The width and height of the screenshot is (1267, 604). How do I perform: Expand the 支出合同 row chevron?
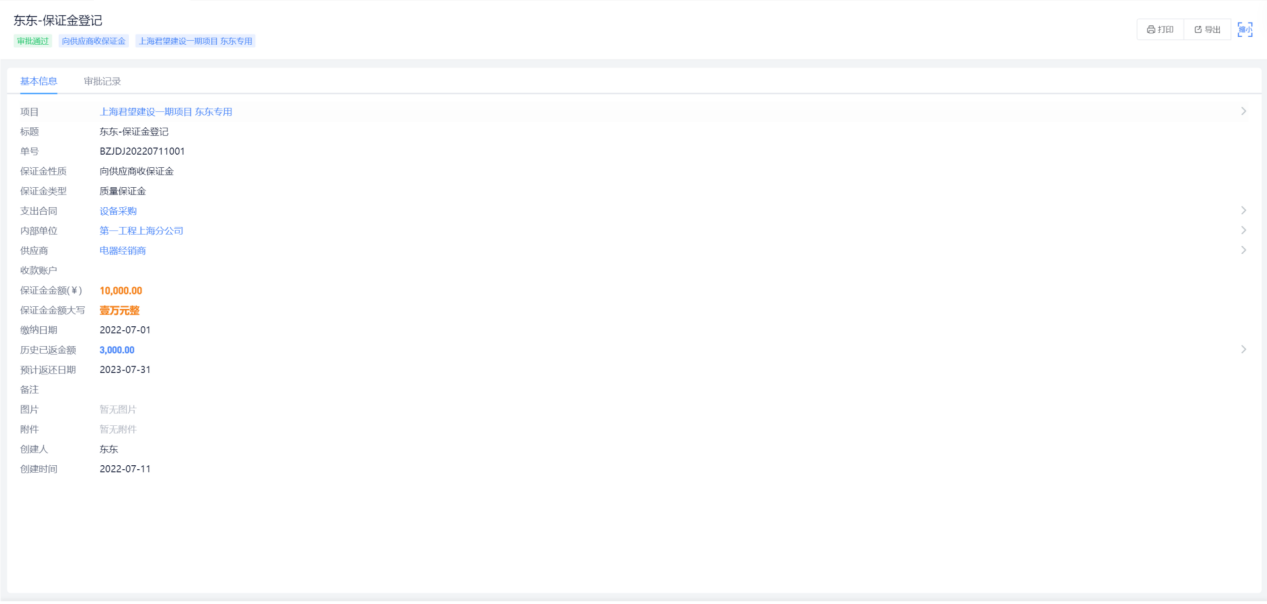point(1243,210)
